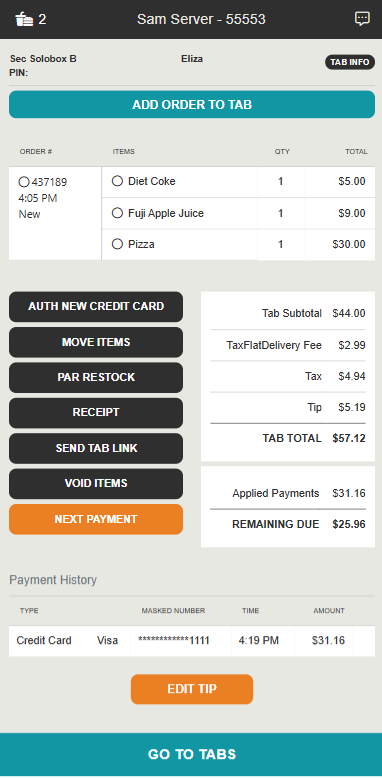Viewport: 382px width, 778px height.
Task: Open PAR RESTOCK
Action: pyautogui.click(x=96, y=378)
